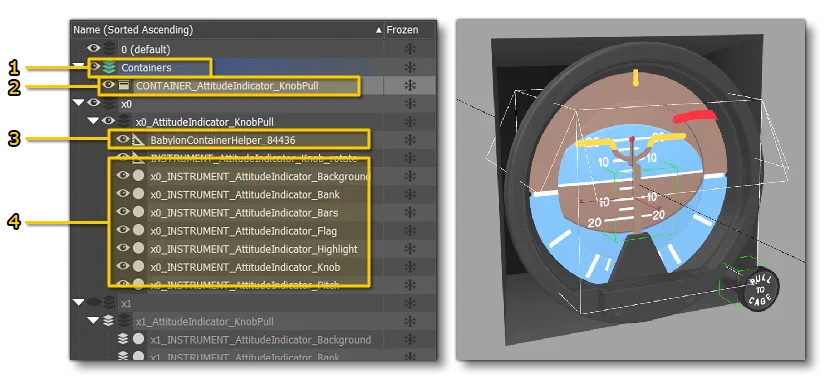Click the Frozen snowflake on the x0 row
This screenshot has height=380, width=825.
410,104
